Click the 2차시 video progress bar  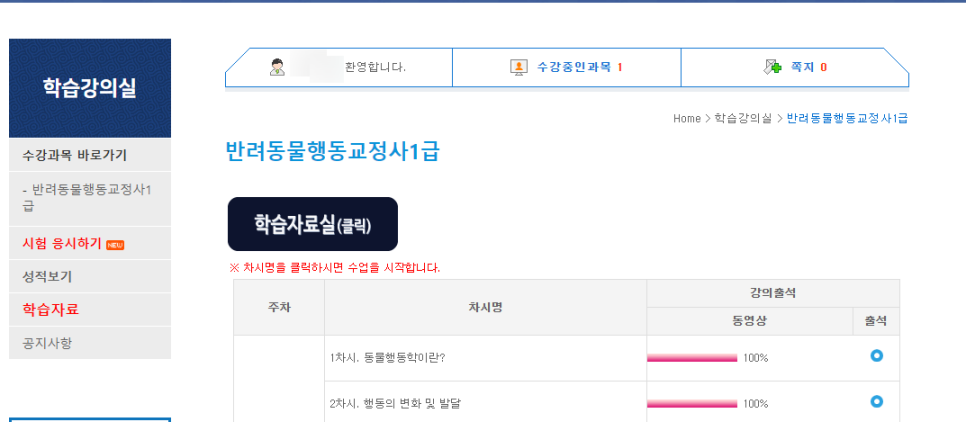coord(692,404)
